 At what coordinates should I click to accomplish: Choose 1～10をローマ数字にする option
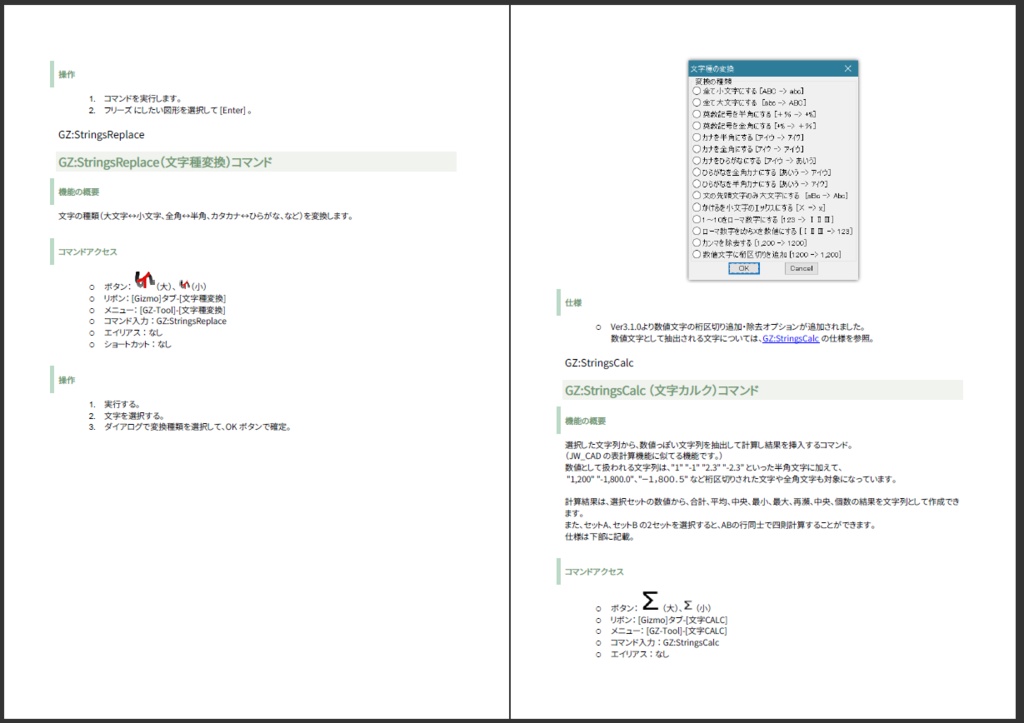(x=696, y=220)
